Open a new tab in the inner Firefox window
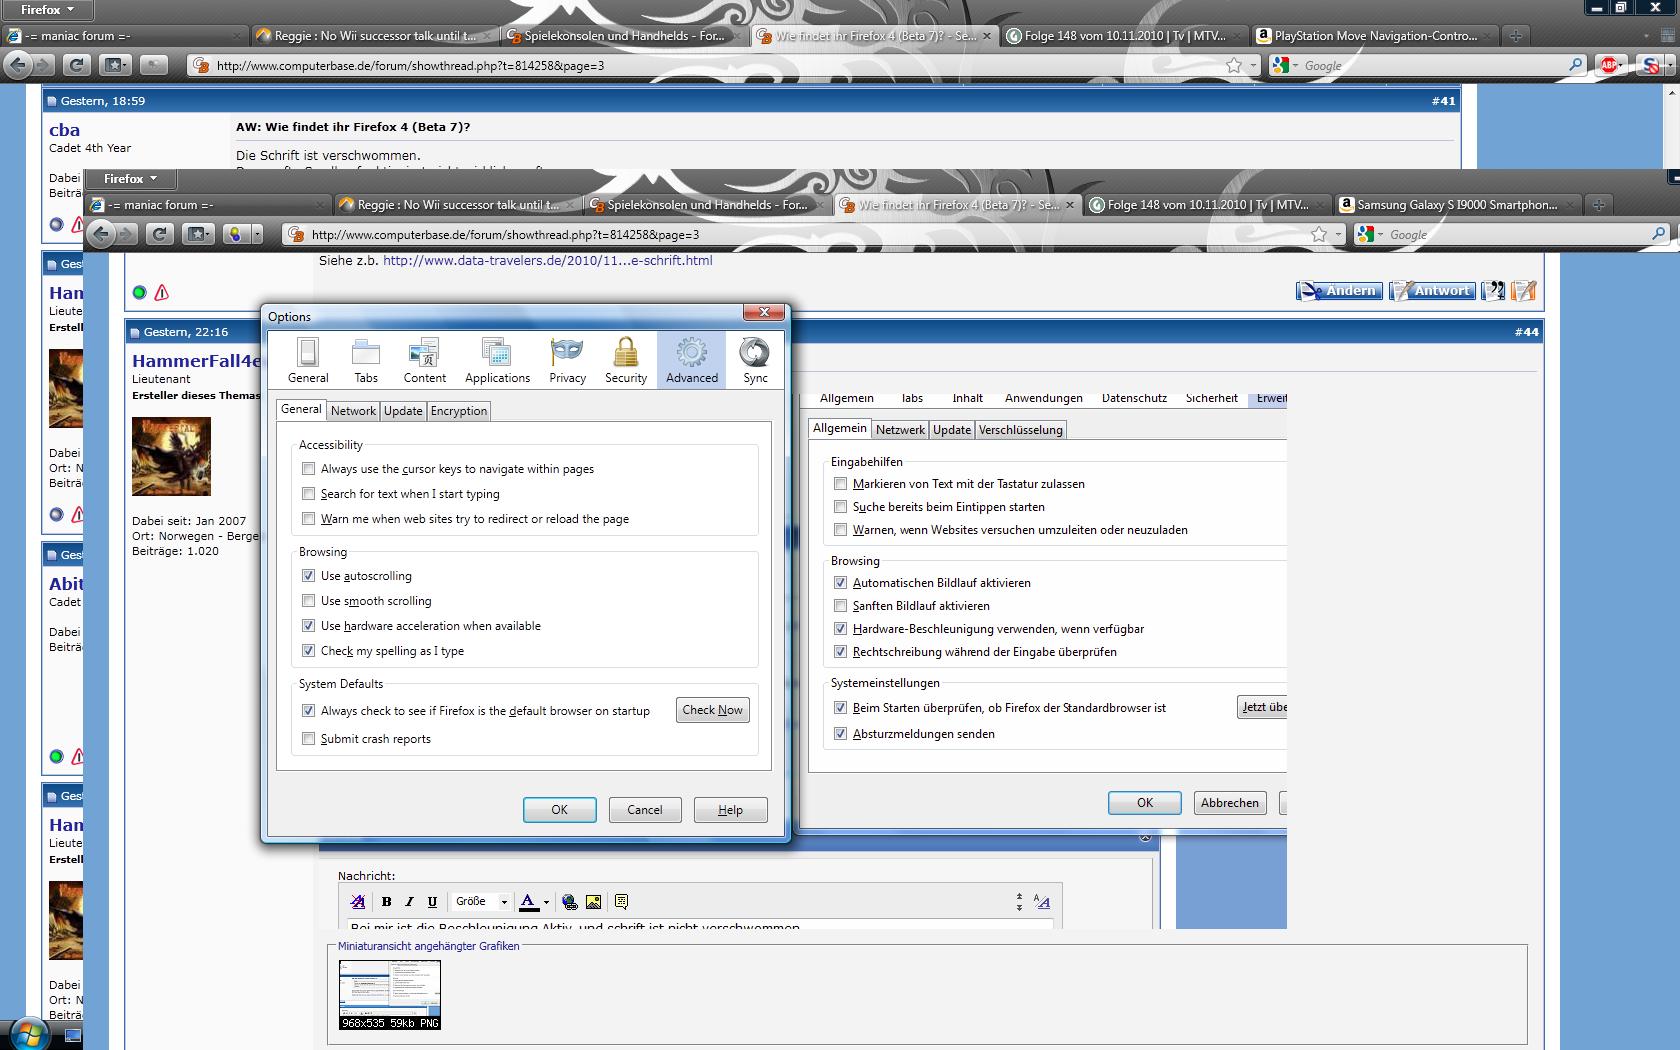The width and height of the screenshot is (1680, 1050). (1599, 205)
